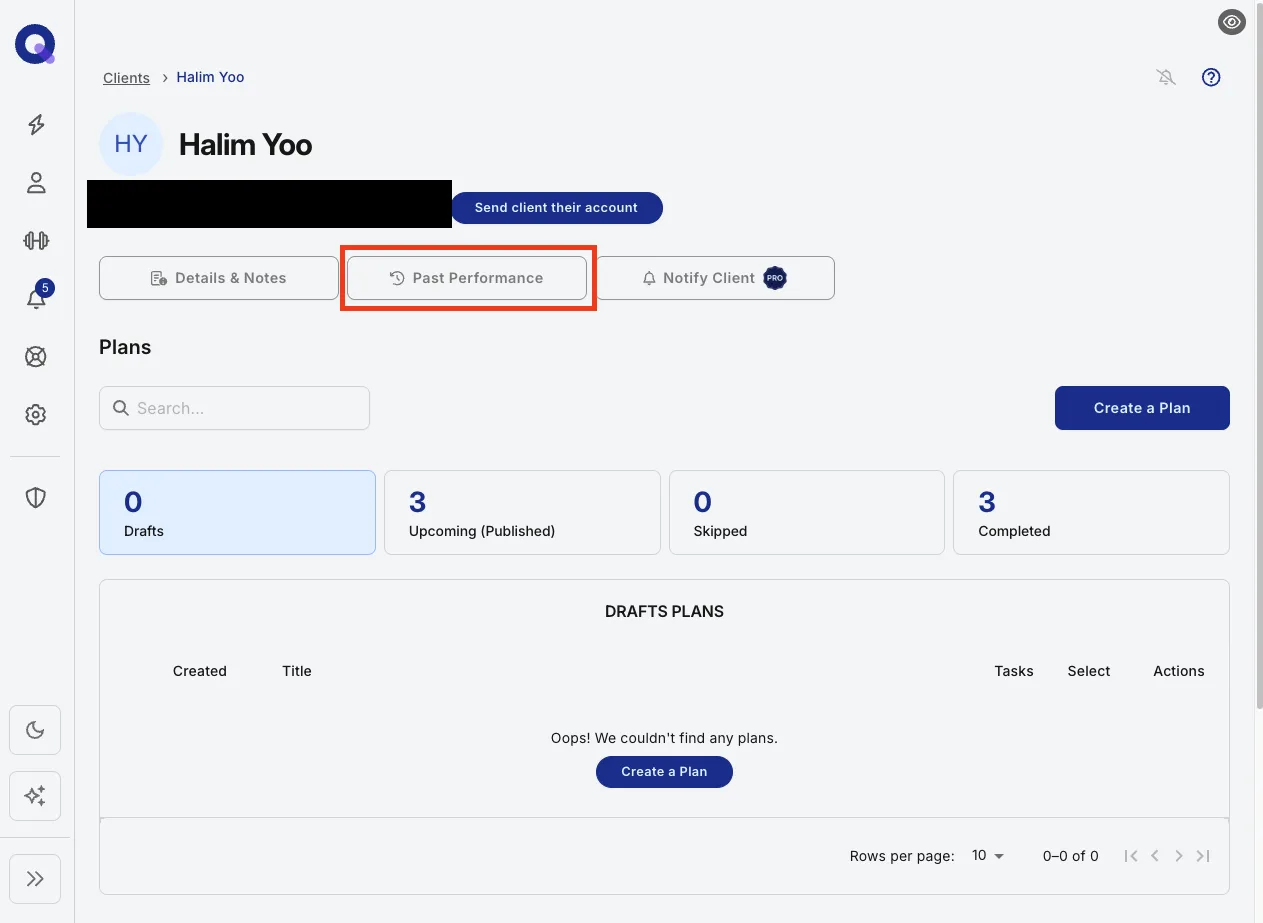This screenshot has width=1263, height=923.
Task: Open the help question mark icon
Action: point(1211,77)
